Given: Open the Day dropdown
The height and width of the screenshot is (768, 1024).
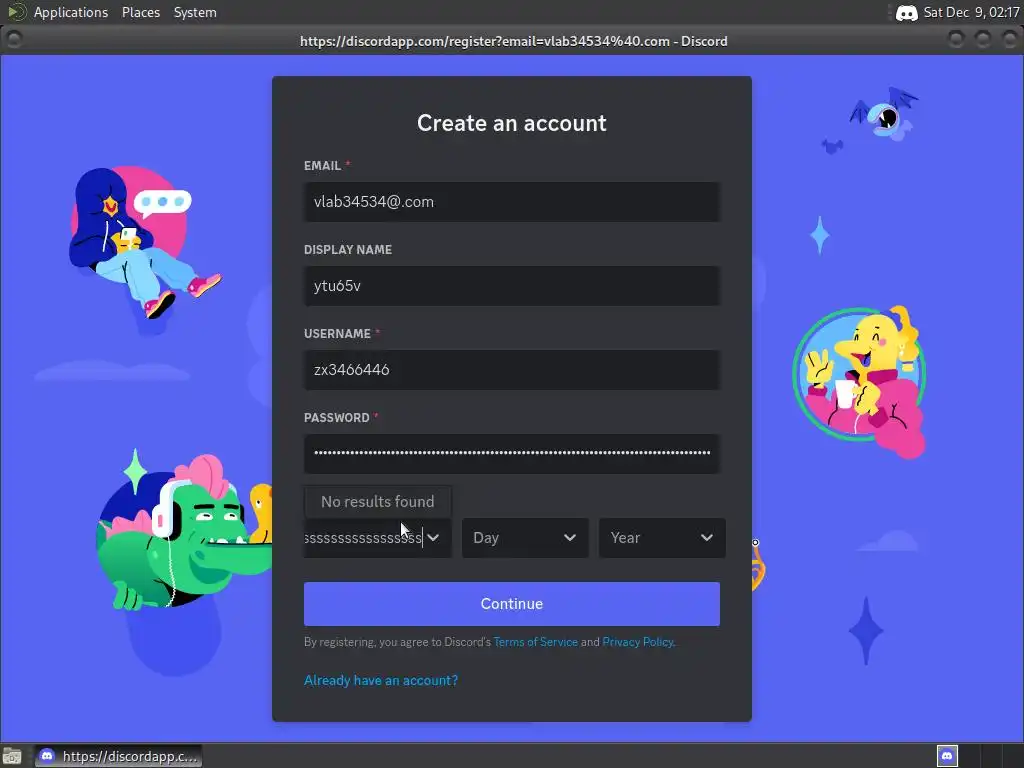Looking at the screenshot, I should point(525,538).
